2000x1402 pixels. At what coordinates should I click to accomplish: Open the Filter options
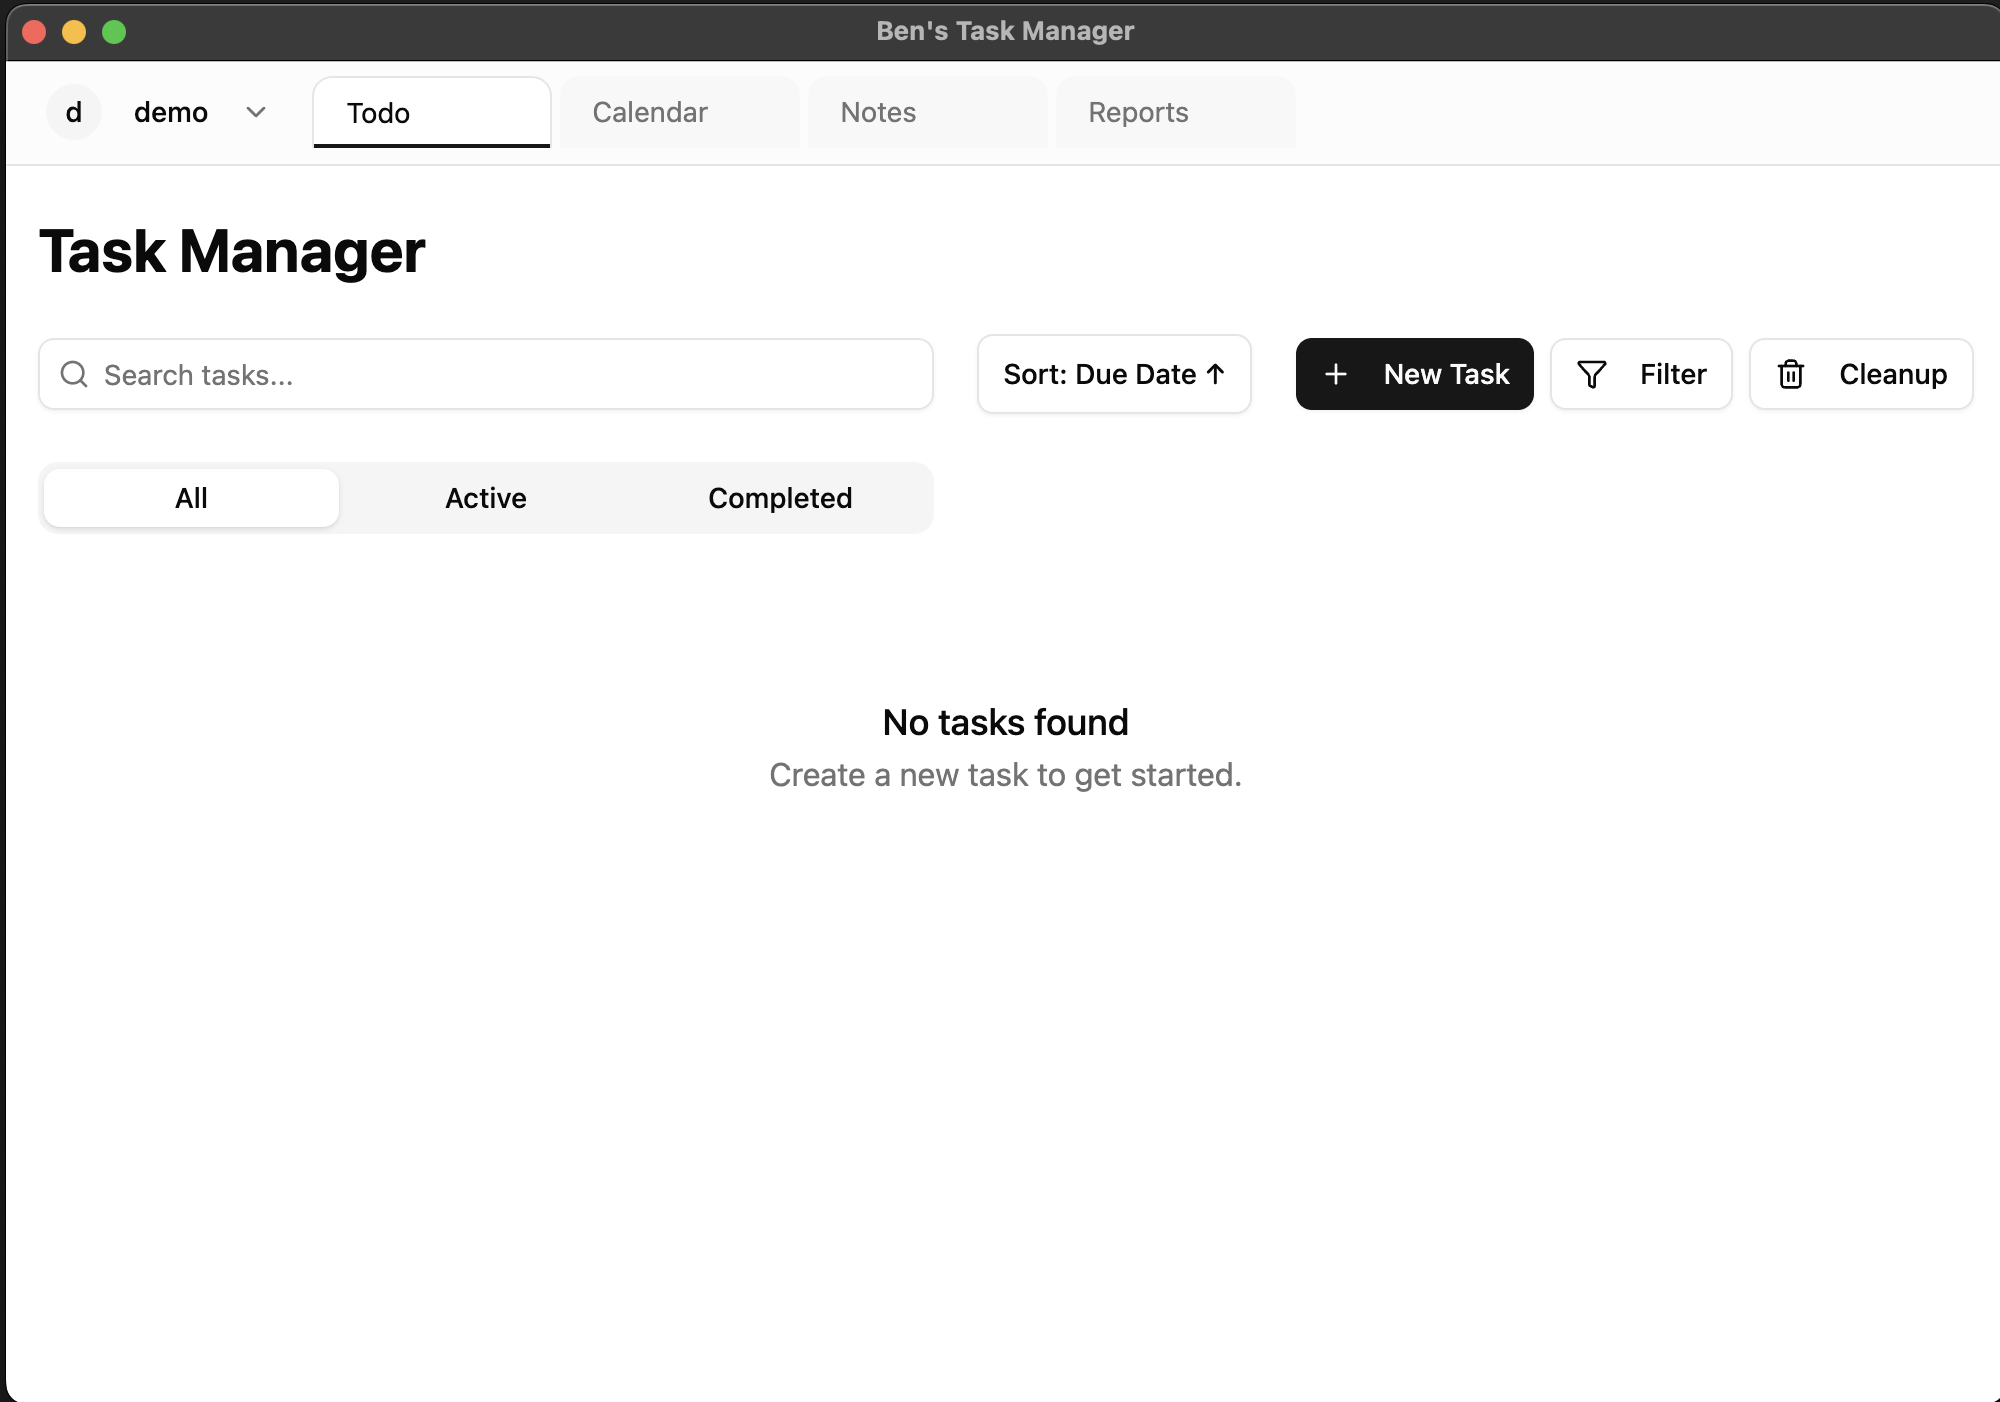pos(1640,374)
